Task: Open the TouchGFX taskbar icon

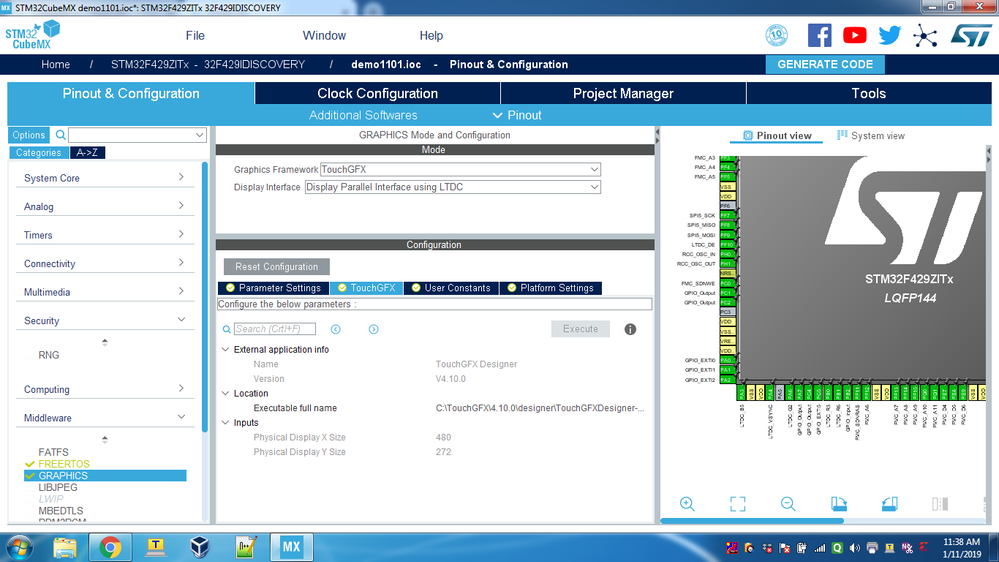Action: pyautogui.click(x=155, y=547)
